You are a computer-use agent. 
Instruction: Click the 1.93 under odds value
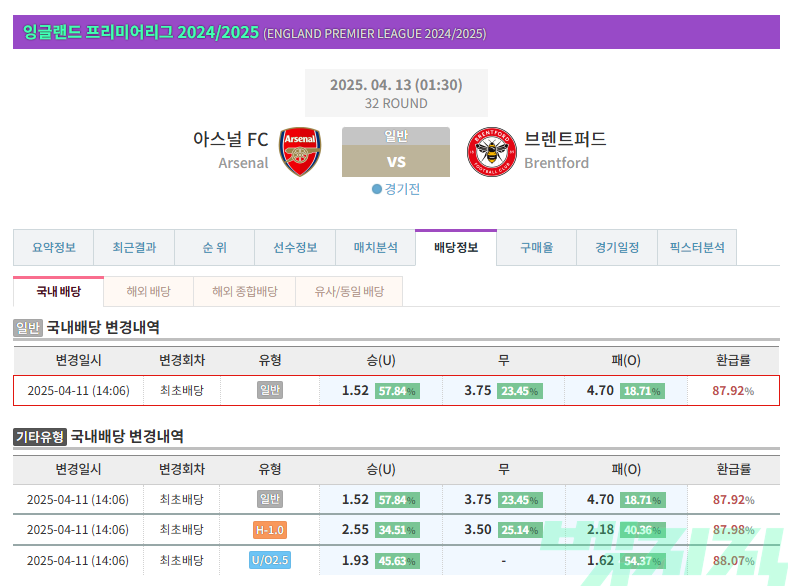point(355,560)
